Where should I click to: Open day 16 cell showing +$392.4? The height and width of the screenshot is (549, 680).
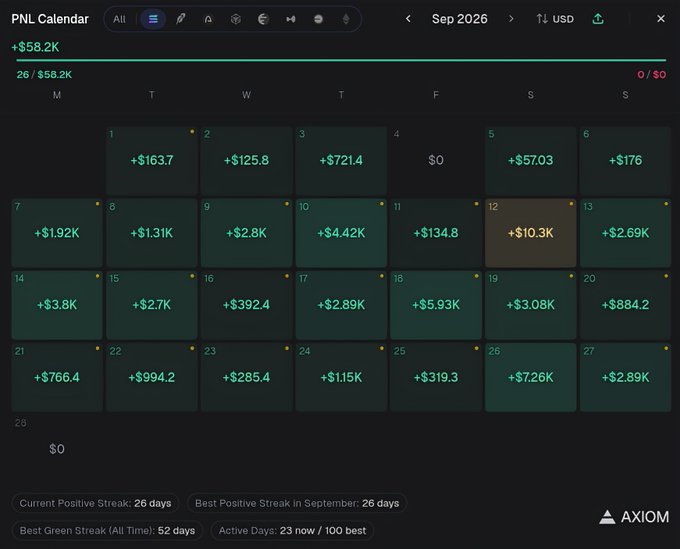point(246,305)
